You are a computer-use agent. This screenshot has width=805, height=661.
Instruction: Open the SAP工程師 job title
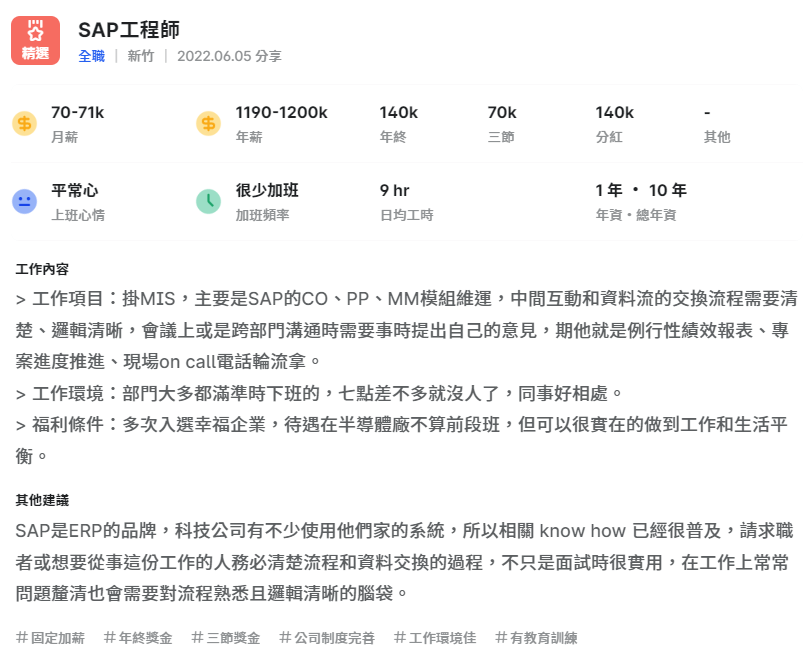(x=129, y=30)
